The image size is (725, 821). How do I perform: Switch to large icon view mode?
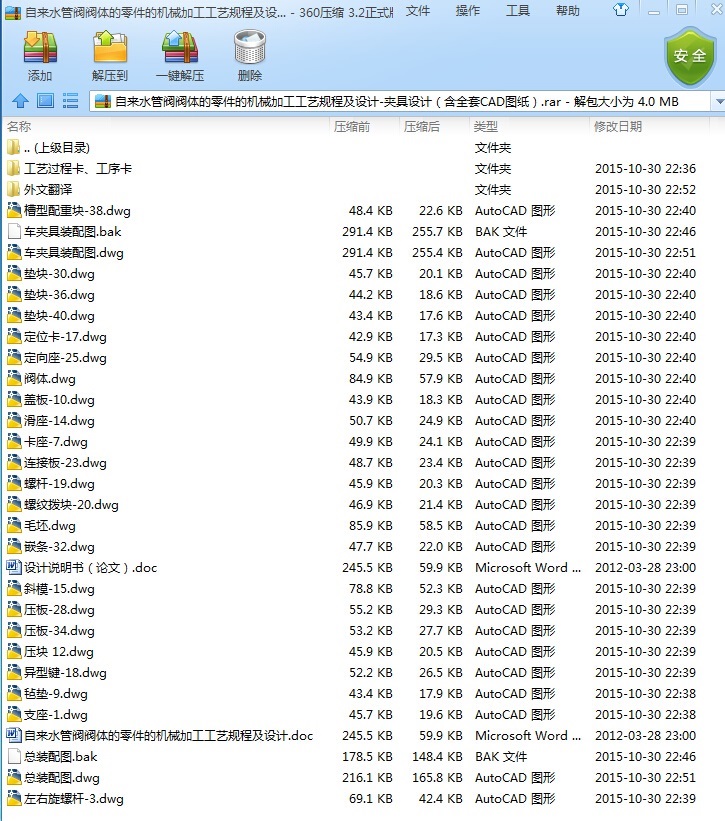[45, 101]
